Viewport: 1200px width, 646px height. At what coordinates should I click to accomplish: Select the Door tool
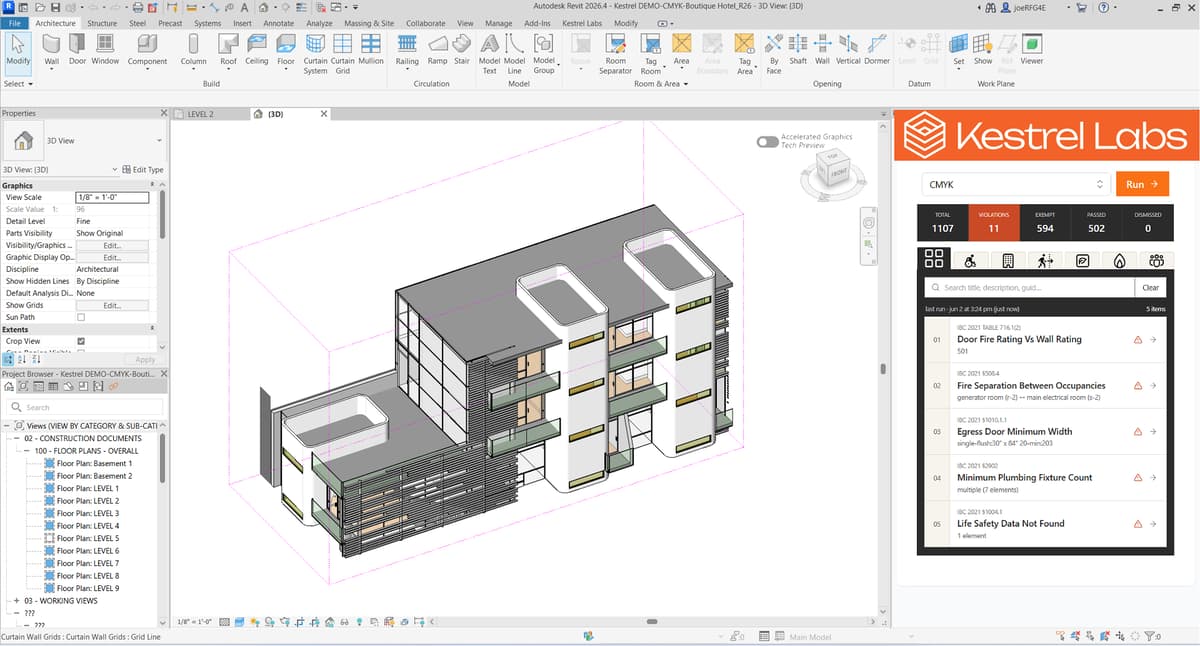(77, 49)
